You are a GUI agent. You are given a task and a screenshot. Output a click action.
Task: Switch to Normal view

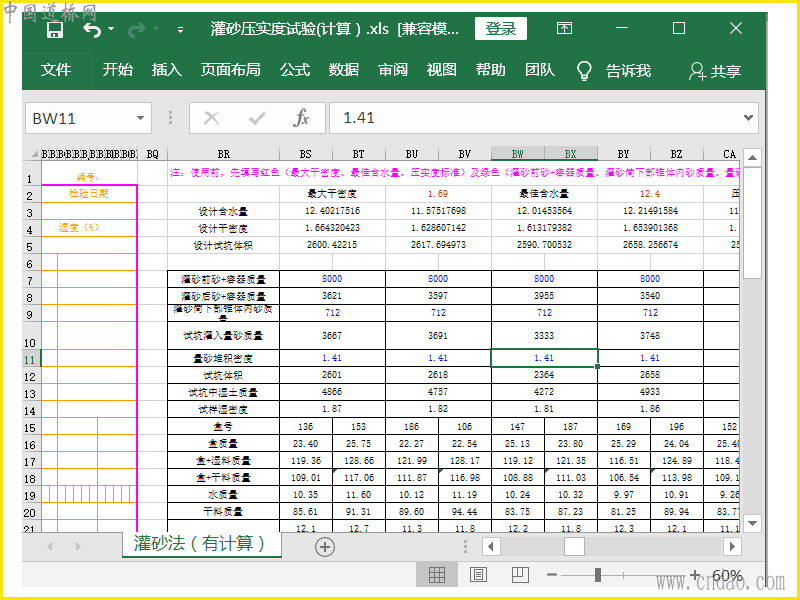coord(437,575)
